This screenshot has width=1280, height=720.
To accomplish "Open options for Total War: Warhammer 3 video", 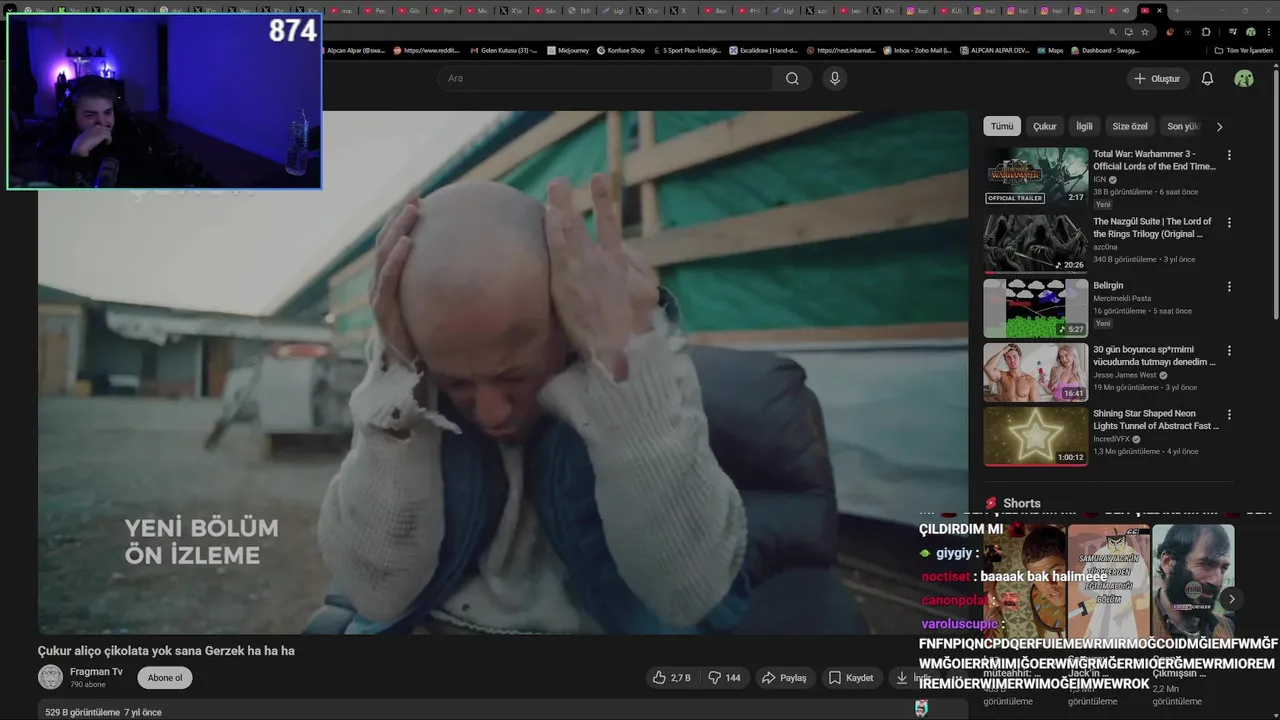I will (x=1229, y=156).
